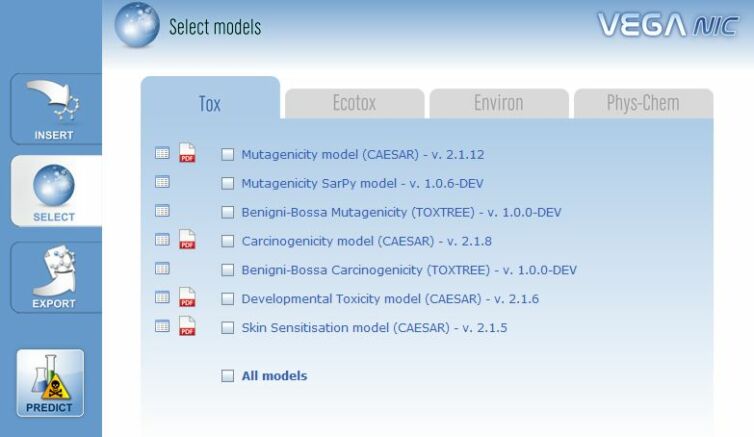Image resolution: width=754 pixels, height=437 pixels.
Task: Go to the Phys-Chem tab
Action: (642, 104)
